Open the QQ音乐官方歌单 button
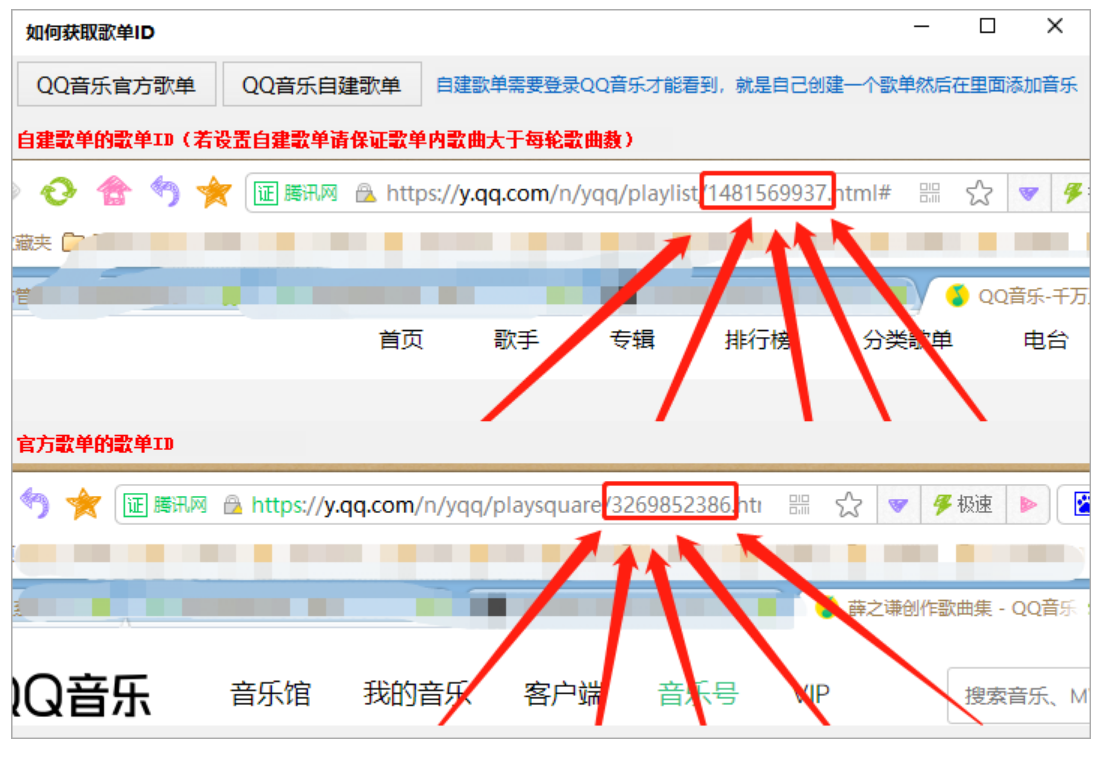 click(116, 85)
